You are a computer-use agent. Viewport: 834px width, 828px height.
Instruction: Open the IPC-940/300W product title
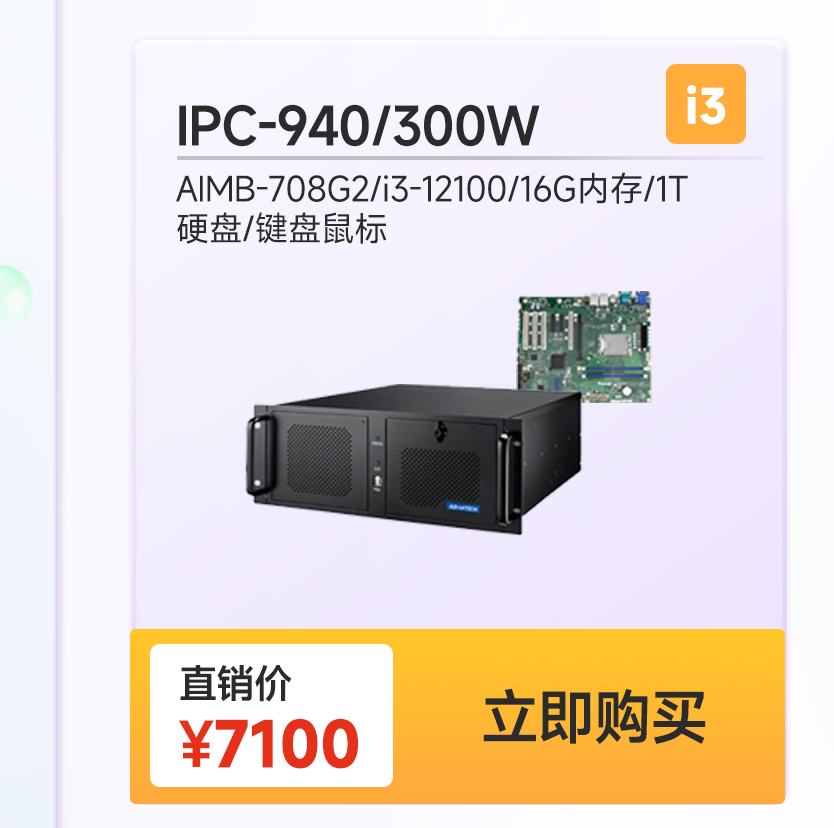point(357,126)
